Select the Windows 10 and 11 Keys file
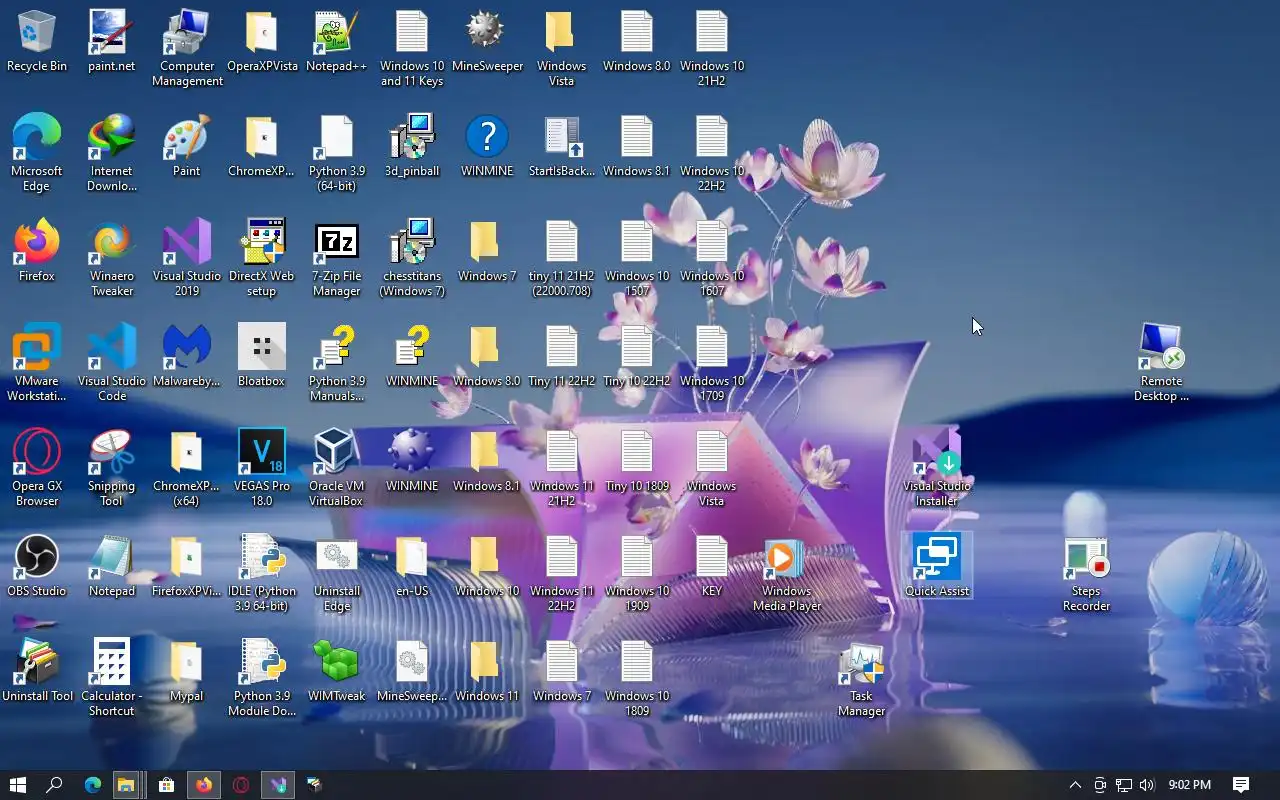The image size is (1280, 800). point(412,49)
